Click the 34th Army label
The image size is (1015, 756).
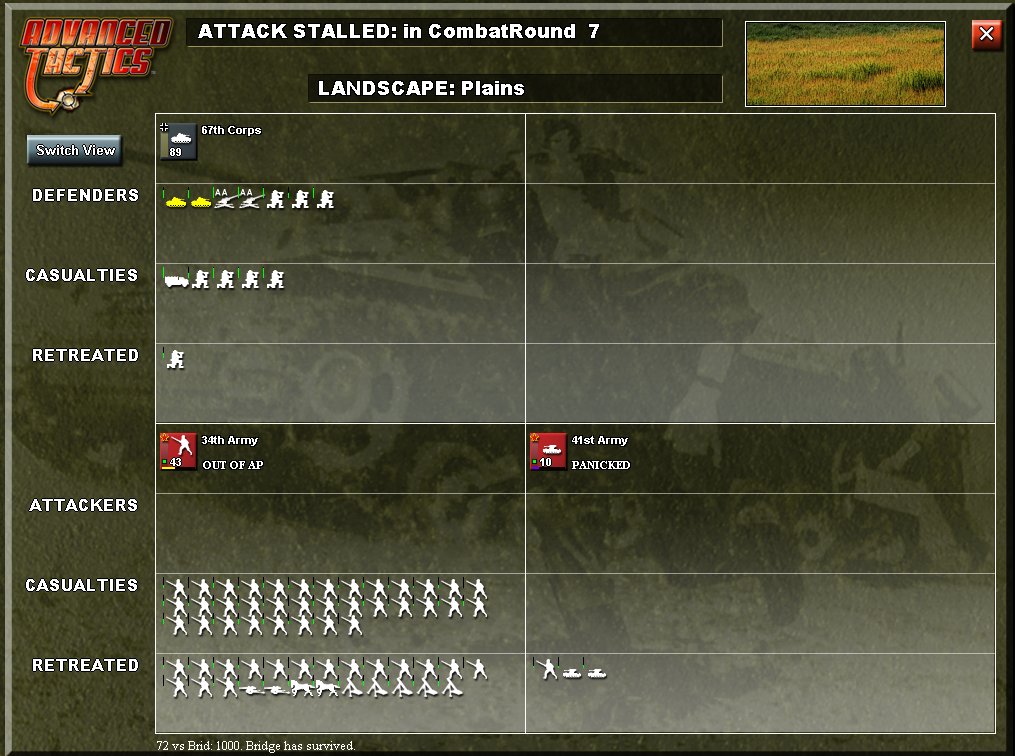pyautogui.click(x=229, y=440)
